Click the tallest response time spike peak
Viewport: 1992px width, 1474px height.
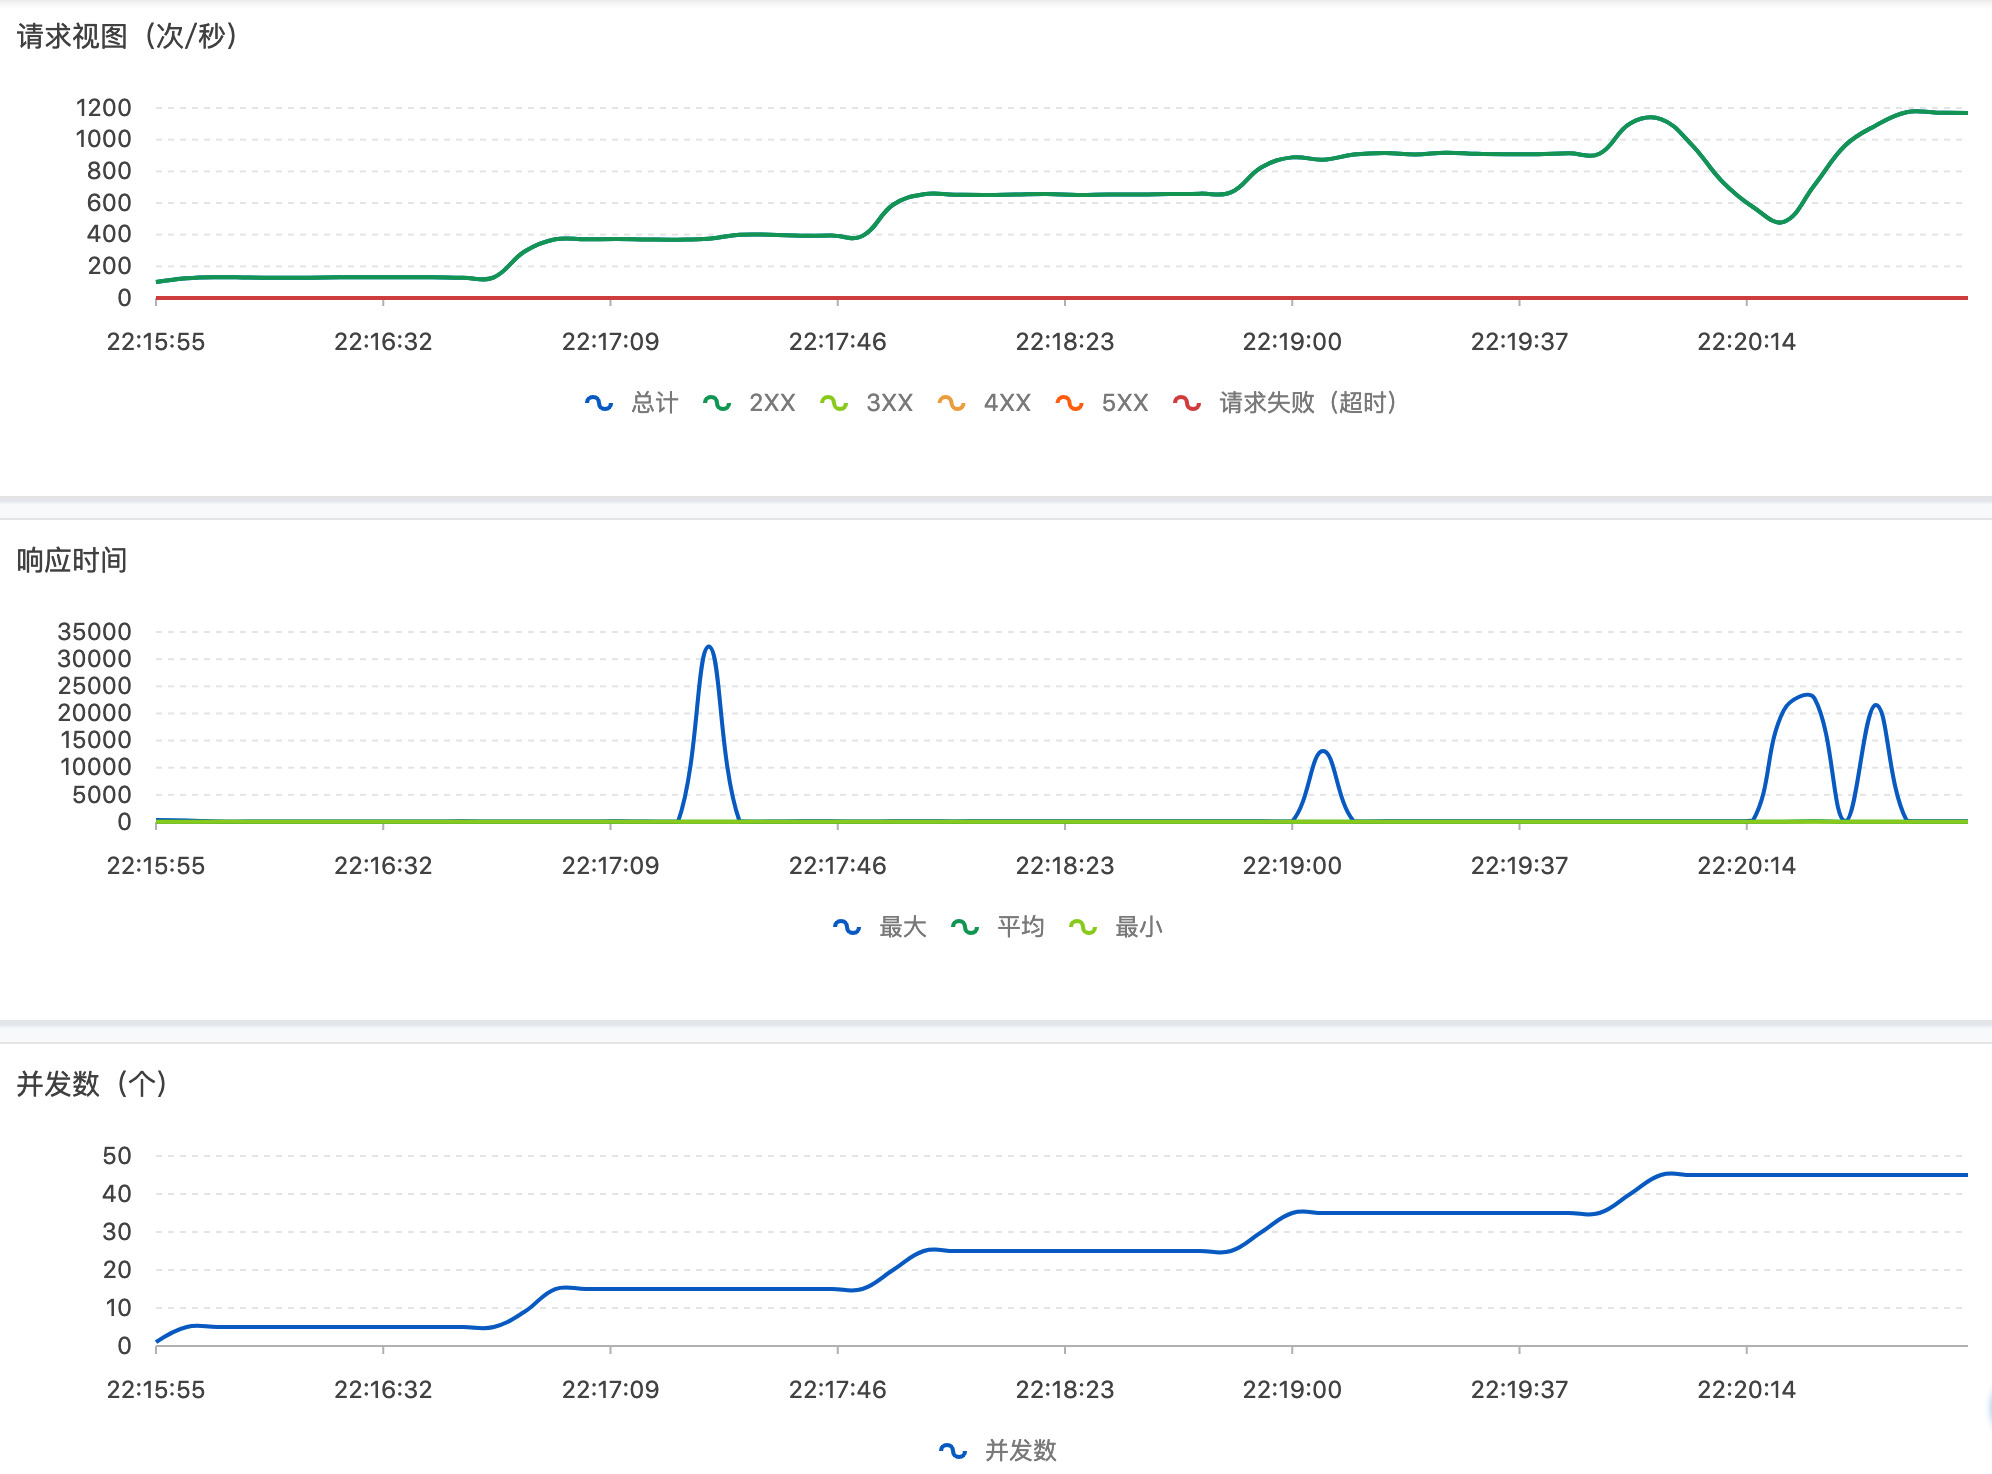click(709, 647)
